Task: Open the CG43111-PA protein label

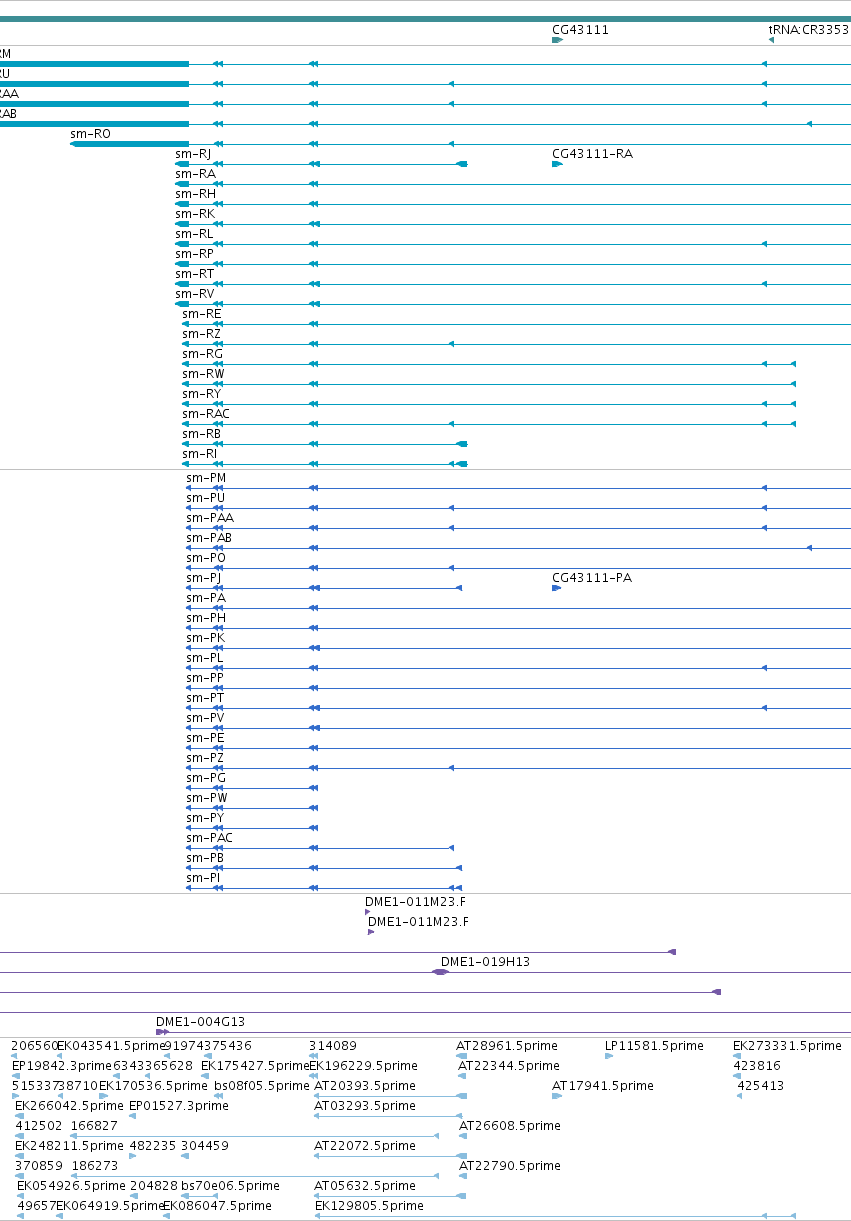Action: pyautogui.click(x=592, y=578)
